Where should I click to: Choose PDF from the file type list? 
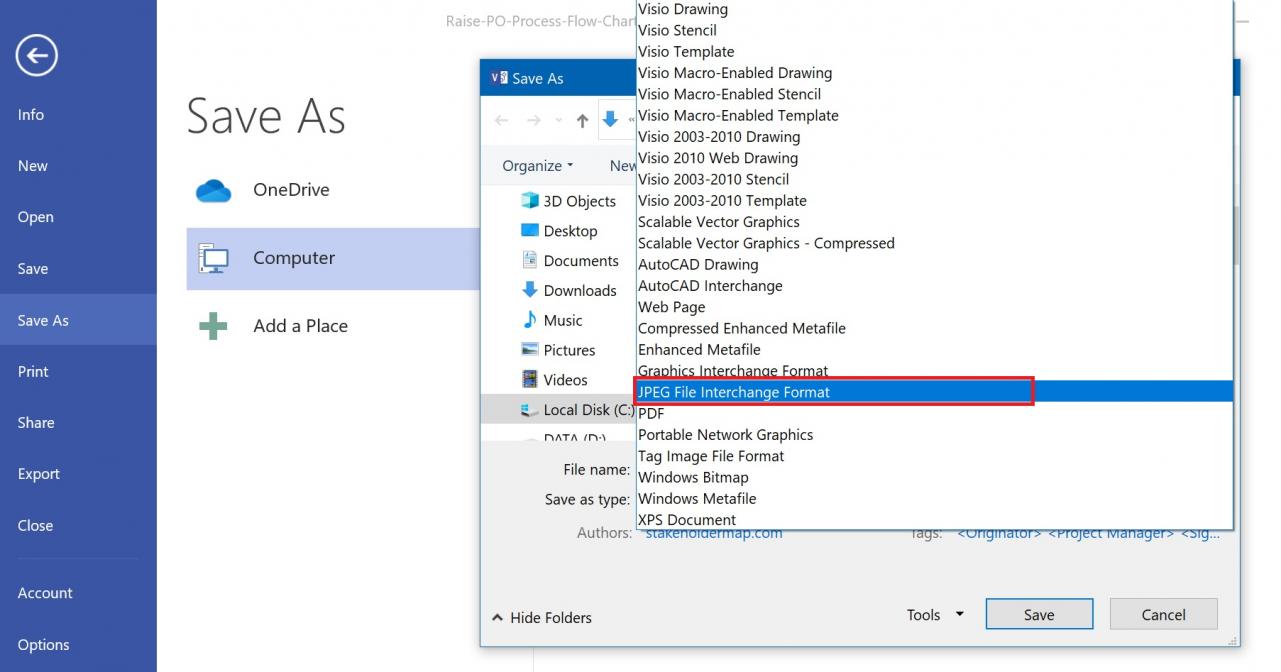pyautogui.click(x=651, y=412)
